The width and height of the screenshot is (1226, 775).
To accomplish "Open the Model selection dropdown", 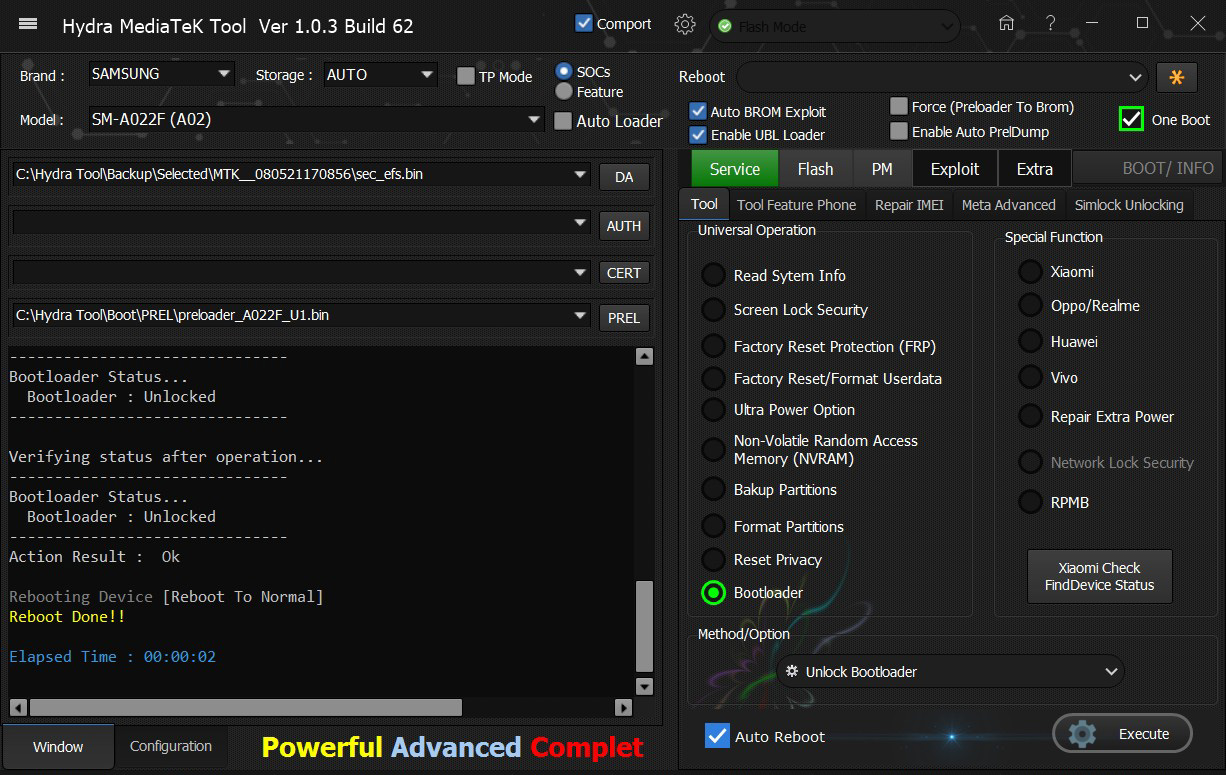I will click(x=534, y=120).
